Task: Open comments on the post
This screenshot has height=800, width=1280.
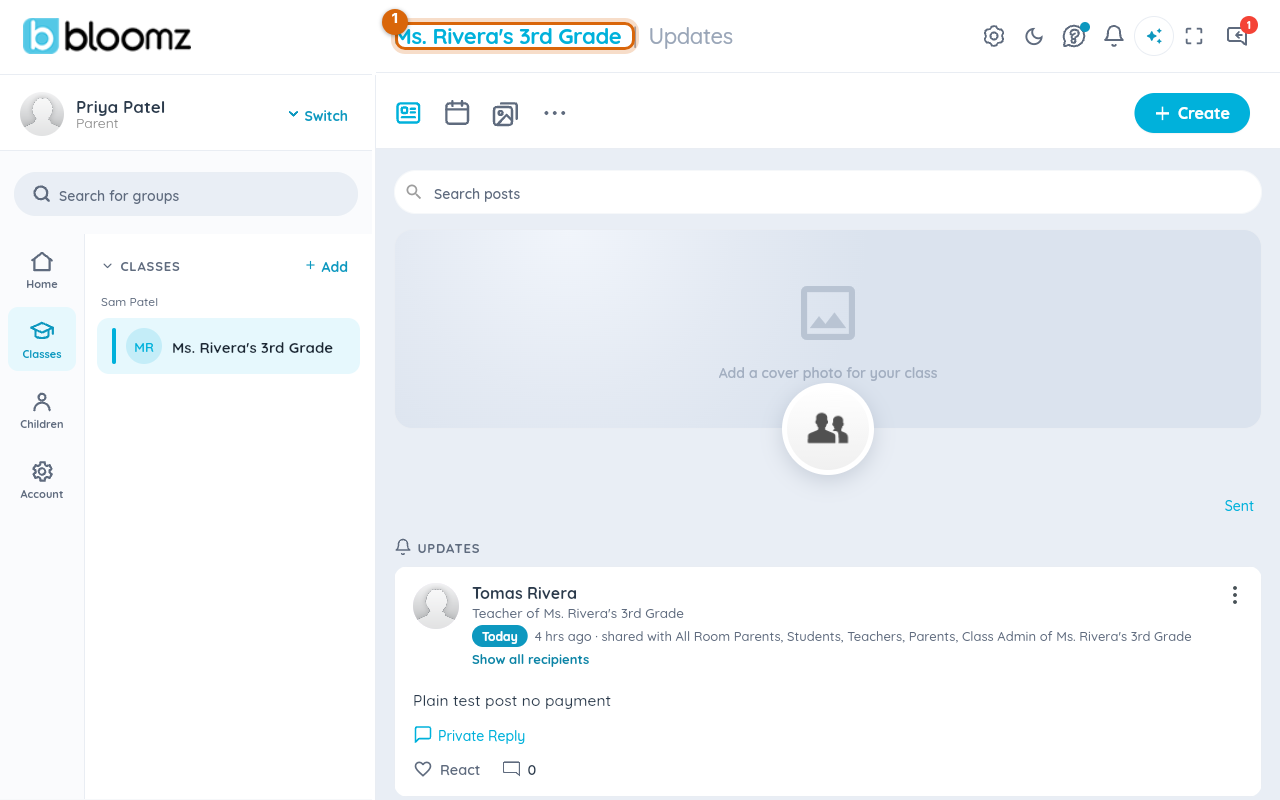Action: point(519,769)
